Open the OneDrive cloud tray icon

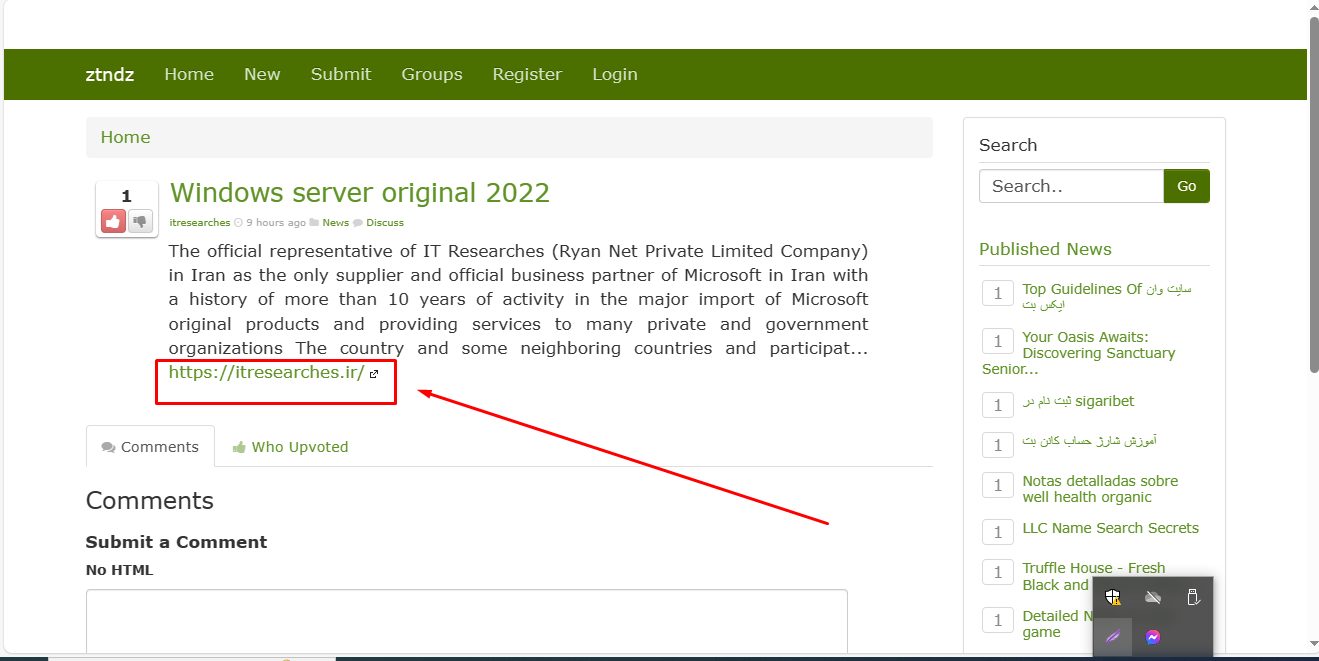(1153, 597)
